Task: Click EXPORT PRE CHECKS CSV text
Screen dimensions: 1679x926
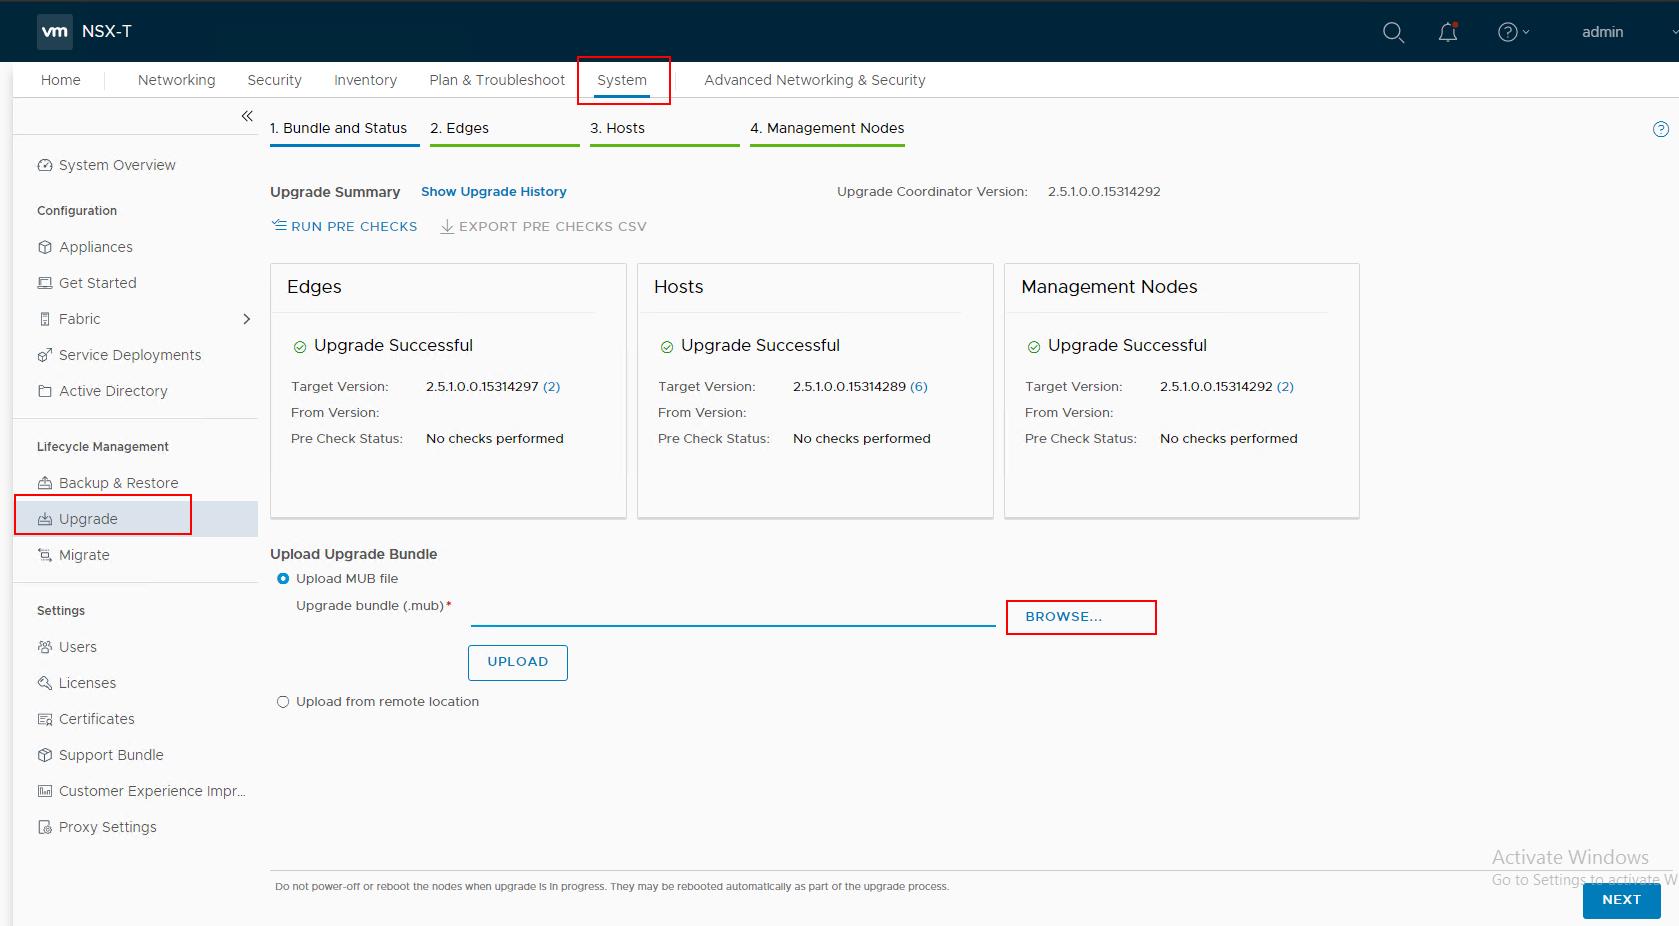Action: (x=552, y=227)
